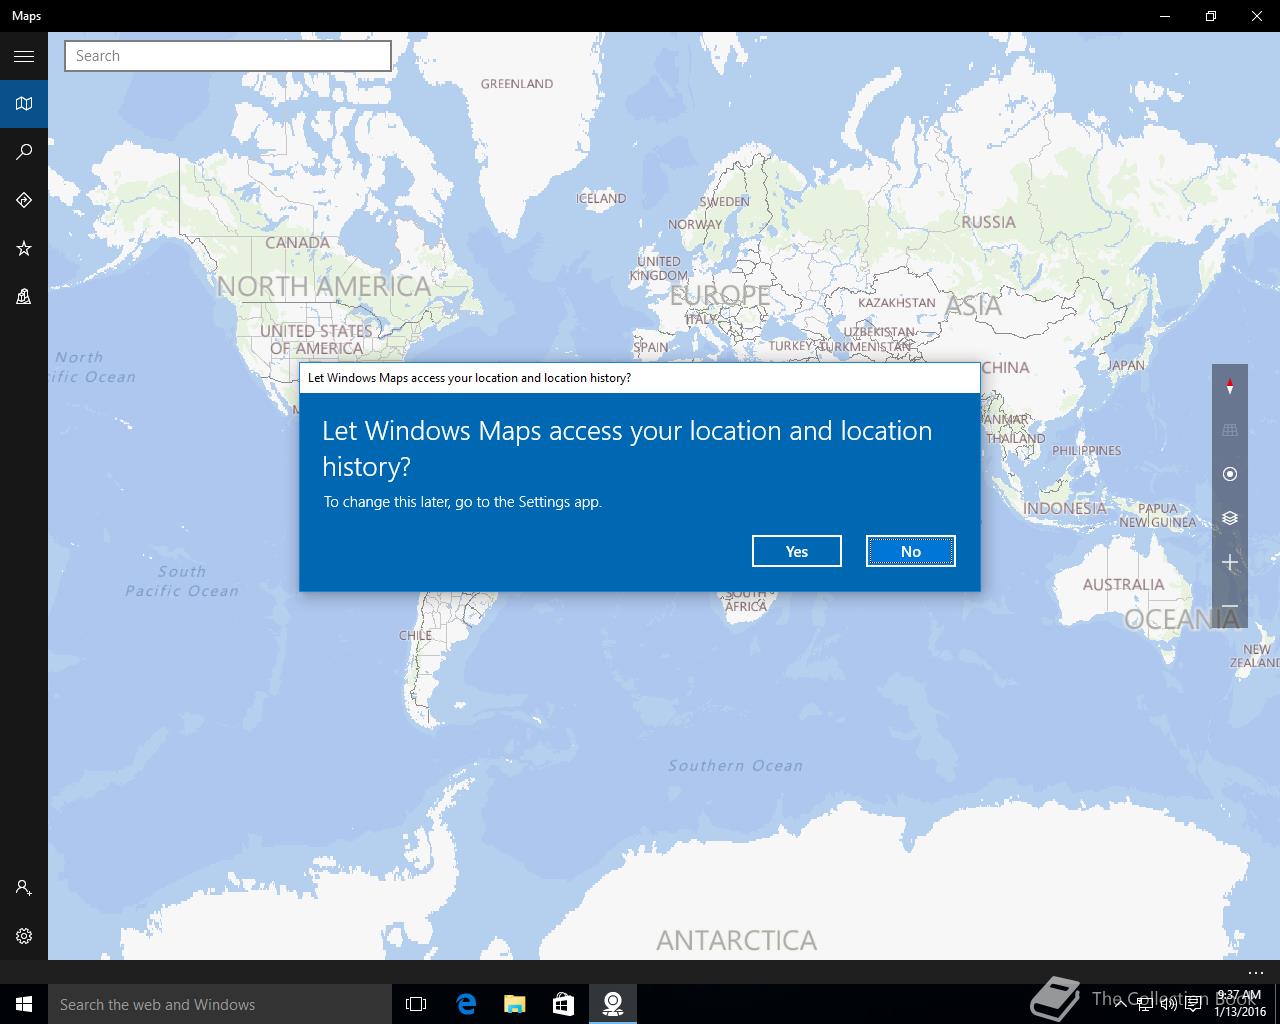Click the KAZAKHSTAN map label
This screenshot has height=1024, width=1280.
click(897, 302)
